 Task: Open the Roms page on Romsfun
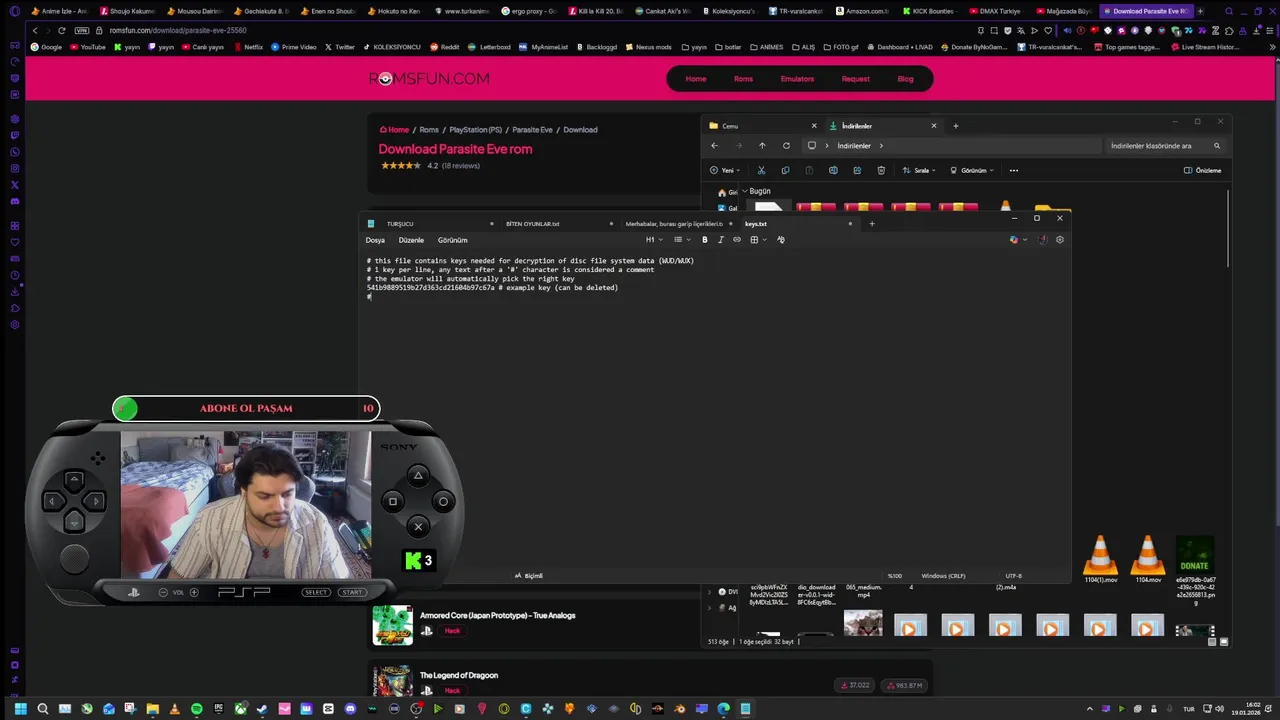tap(743, 79)
